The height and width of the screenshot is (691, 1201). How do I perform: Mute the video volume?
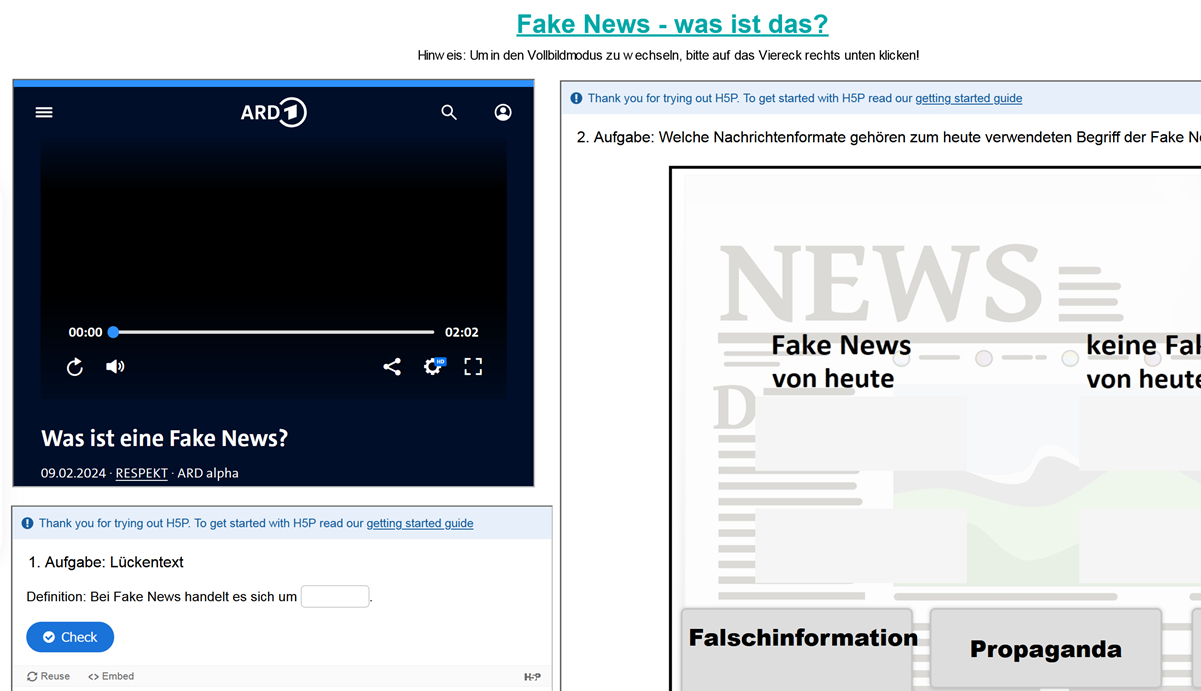click(115, 367)
